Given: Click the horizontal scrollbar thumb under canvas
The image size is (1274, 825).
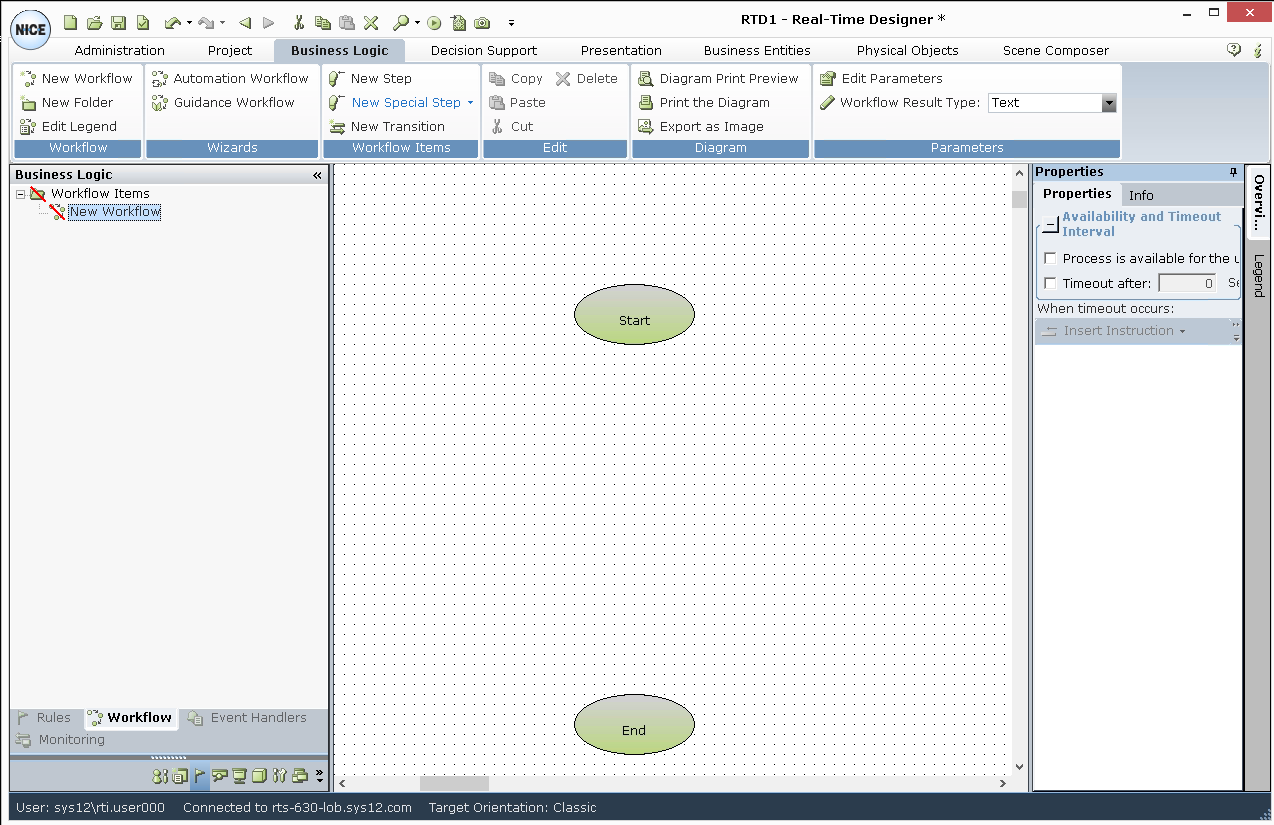Looking at the screenshot, I should point(454,783).
